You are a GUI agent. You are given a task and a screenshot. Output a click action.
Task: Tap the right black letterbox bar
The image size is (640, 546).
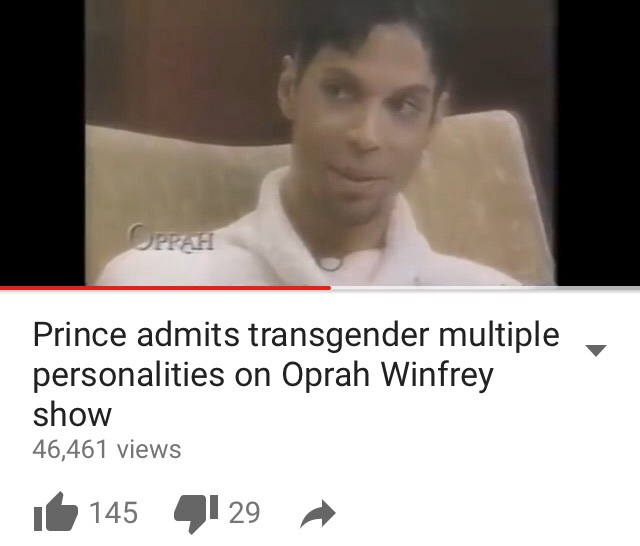click(598, 143)
